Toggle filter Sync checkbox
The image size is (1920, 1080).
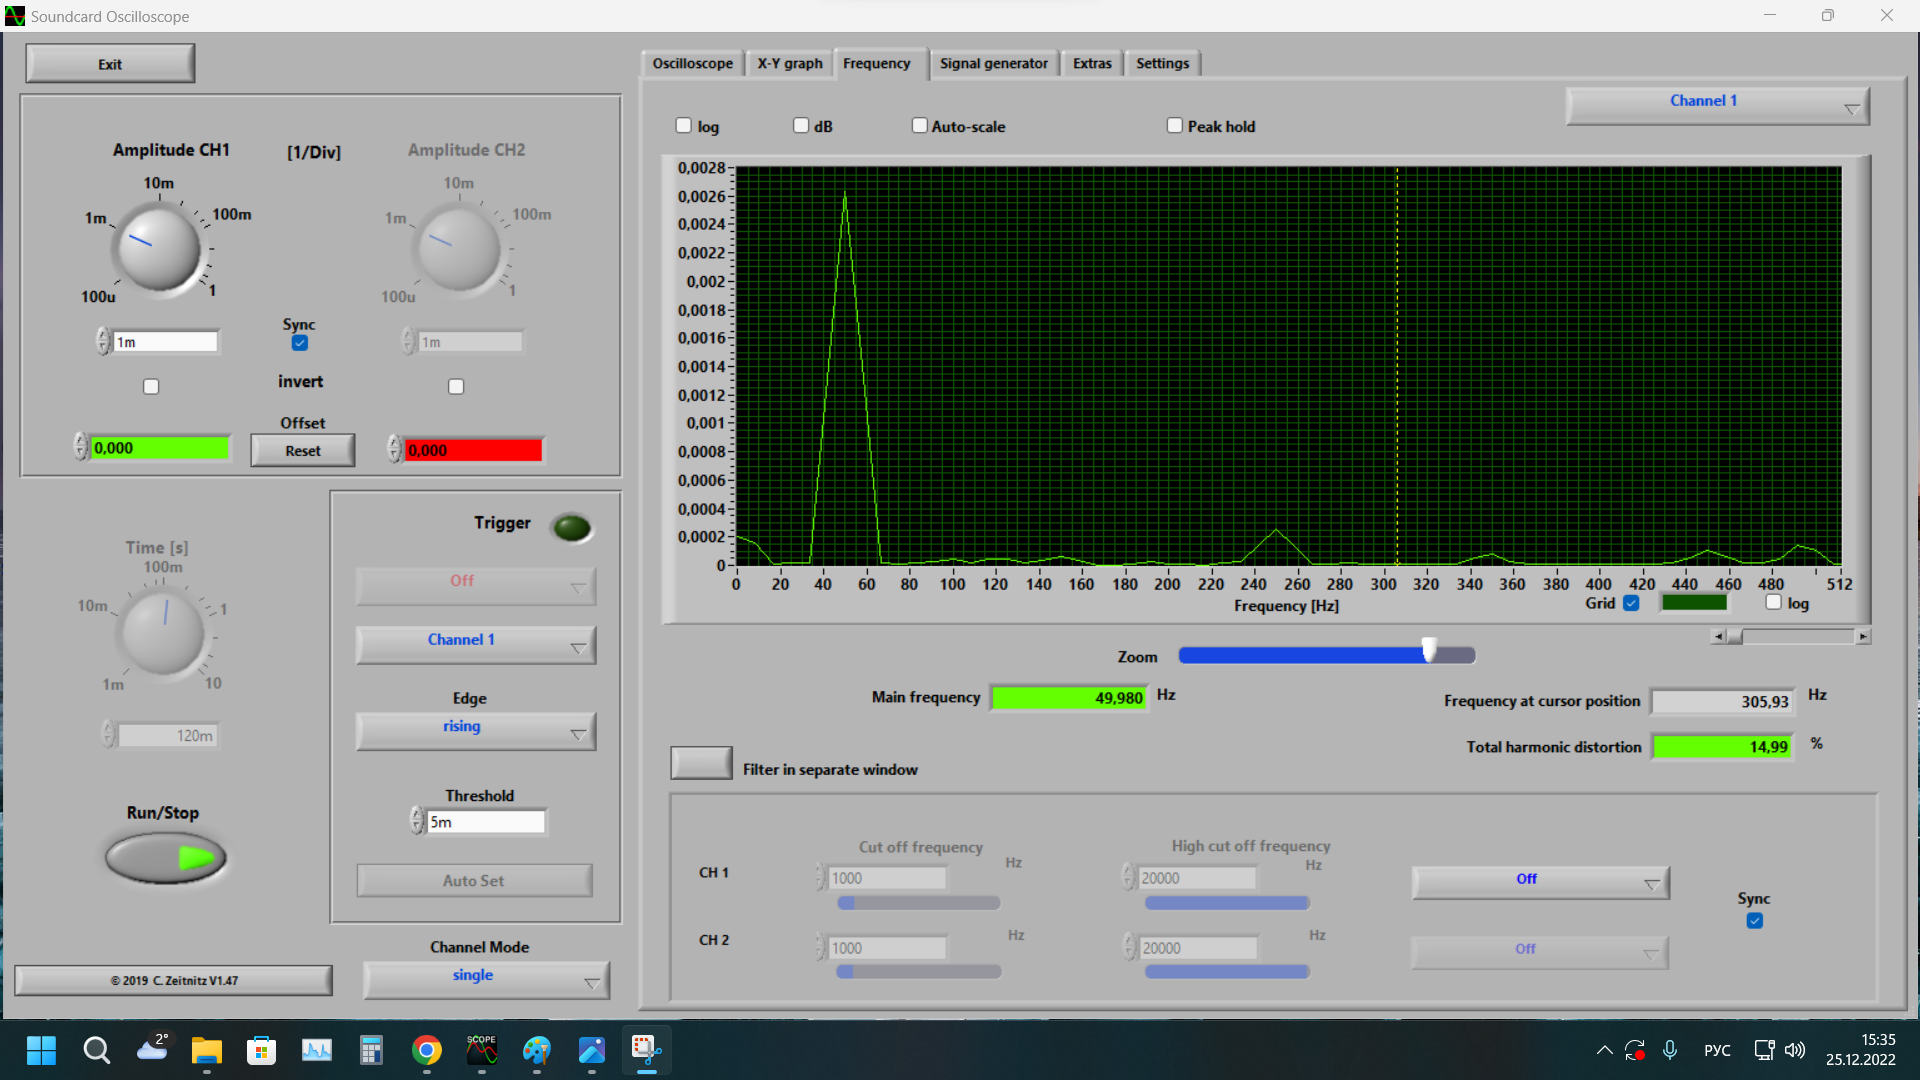[1755, 921]
